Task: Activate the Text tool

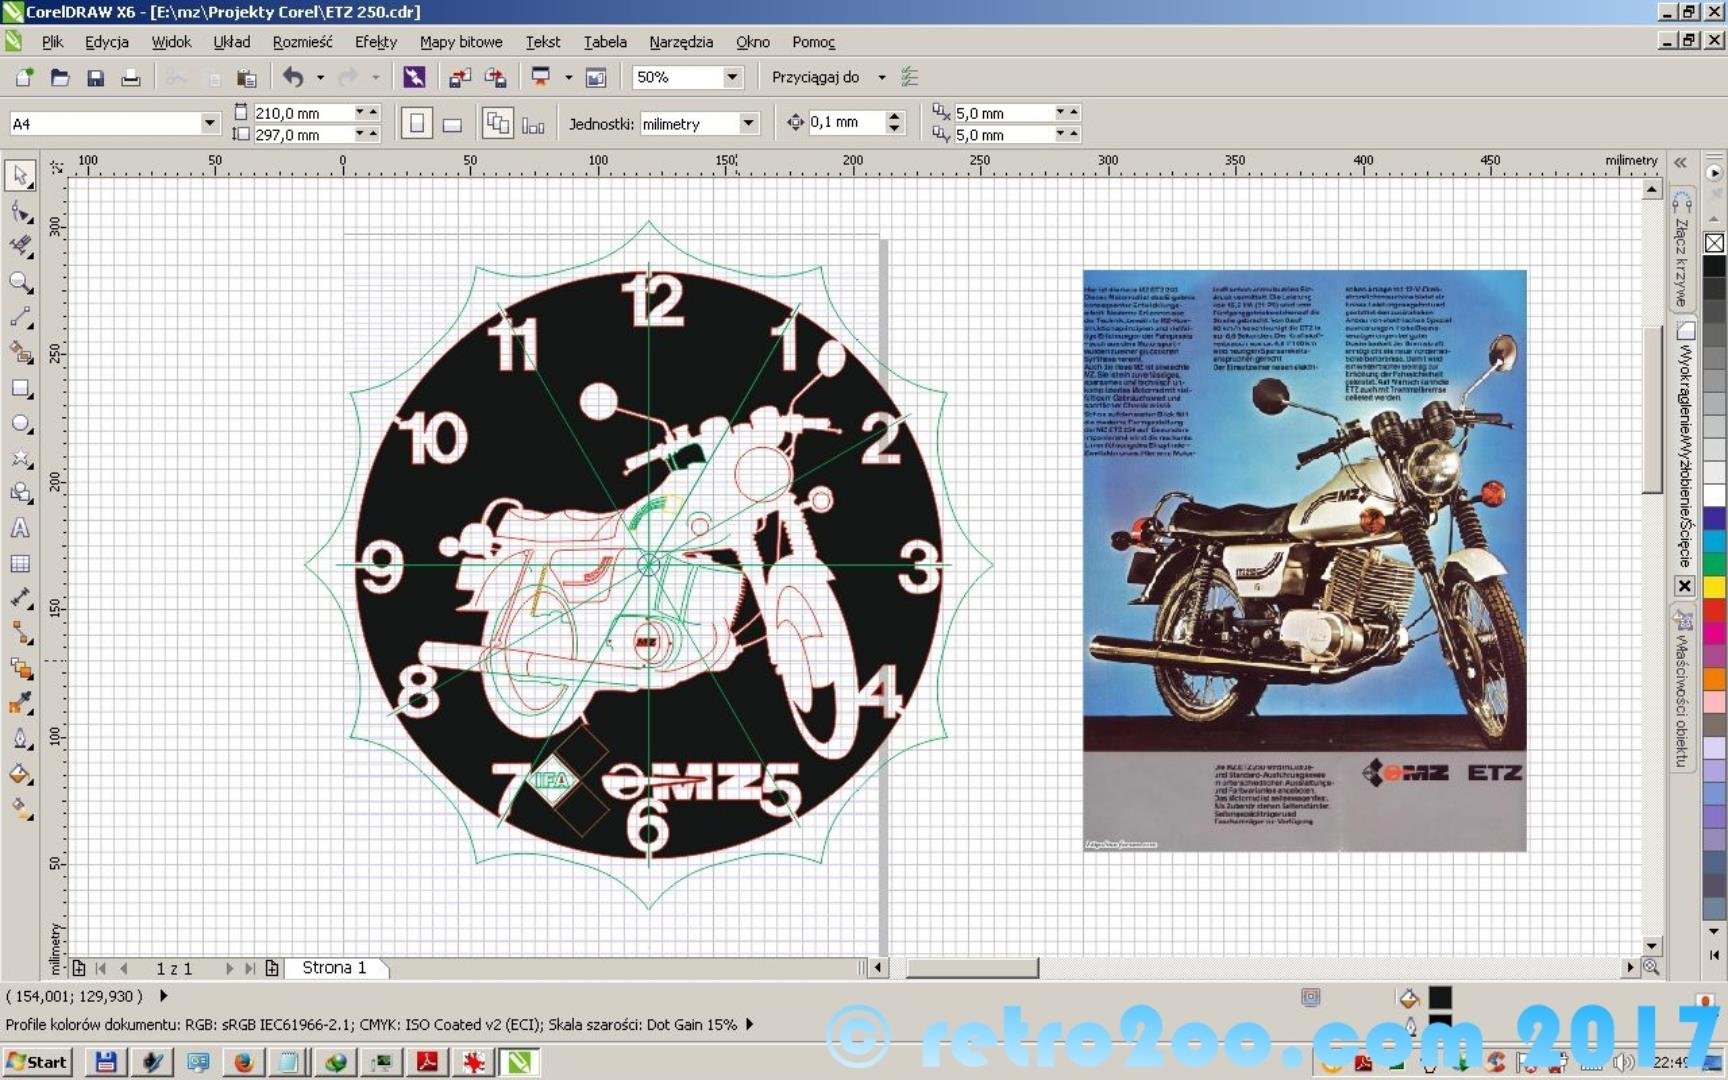Action: 20,528
